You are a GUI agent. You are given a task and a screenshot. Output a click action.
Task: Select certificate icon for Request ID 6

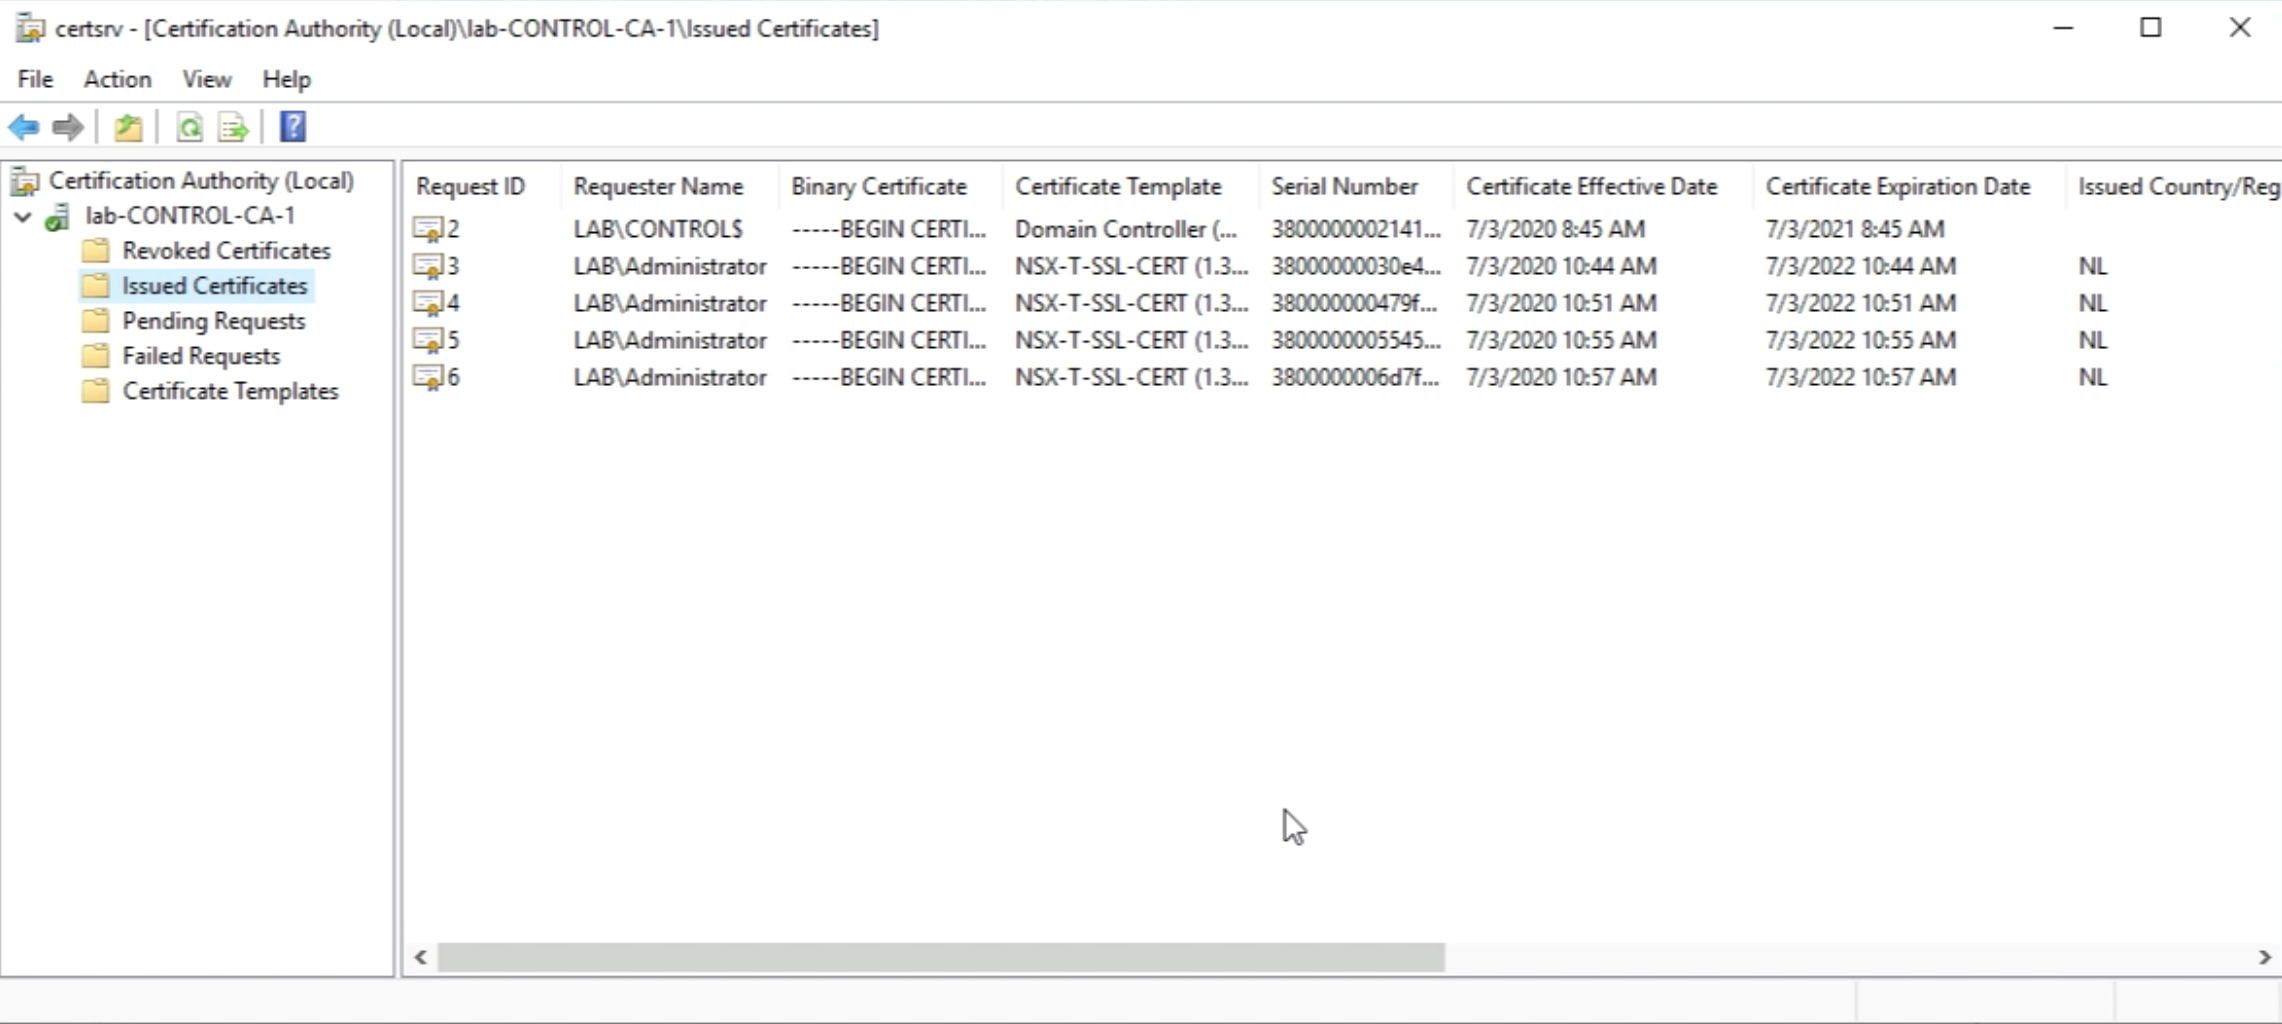[x=428, y=378]
